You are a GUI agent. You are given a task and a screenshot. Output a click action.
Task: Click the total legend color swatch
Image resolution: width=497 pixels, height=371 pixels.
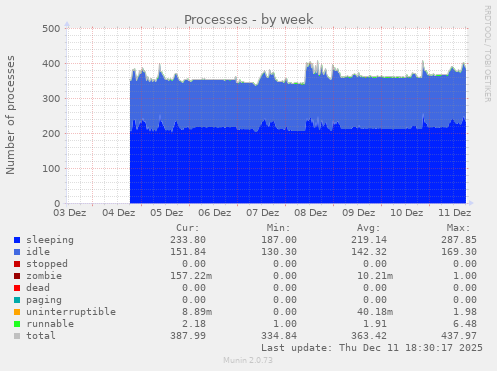(x=17, y=336)
